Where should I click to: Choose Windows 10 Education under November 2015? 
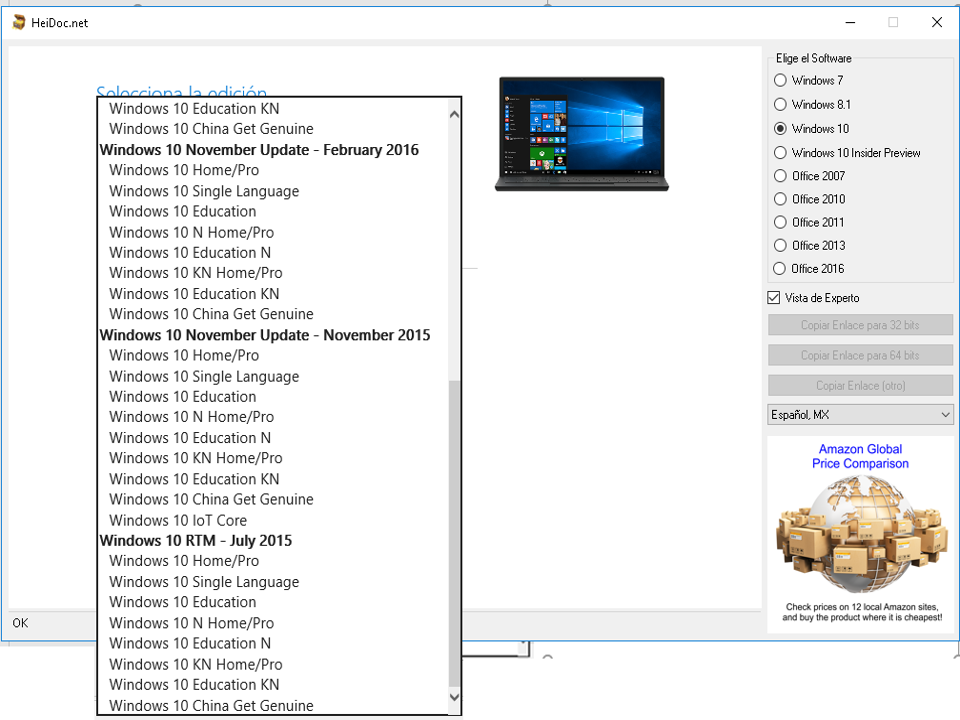pyautogui.click(x=182, y=397)
